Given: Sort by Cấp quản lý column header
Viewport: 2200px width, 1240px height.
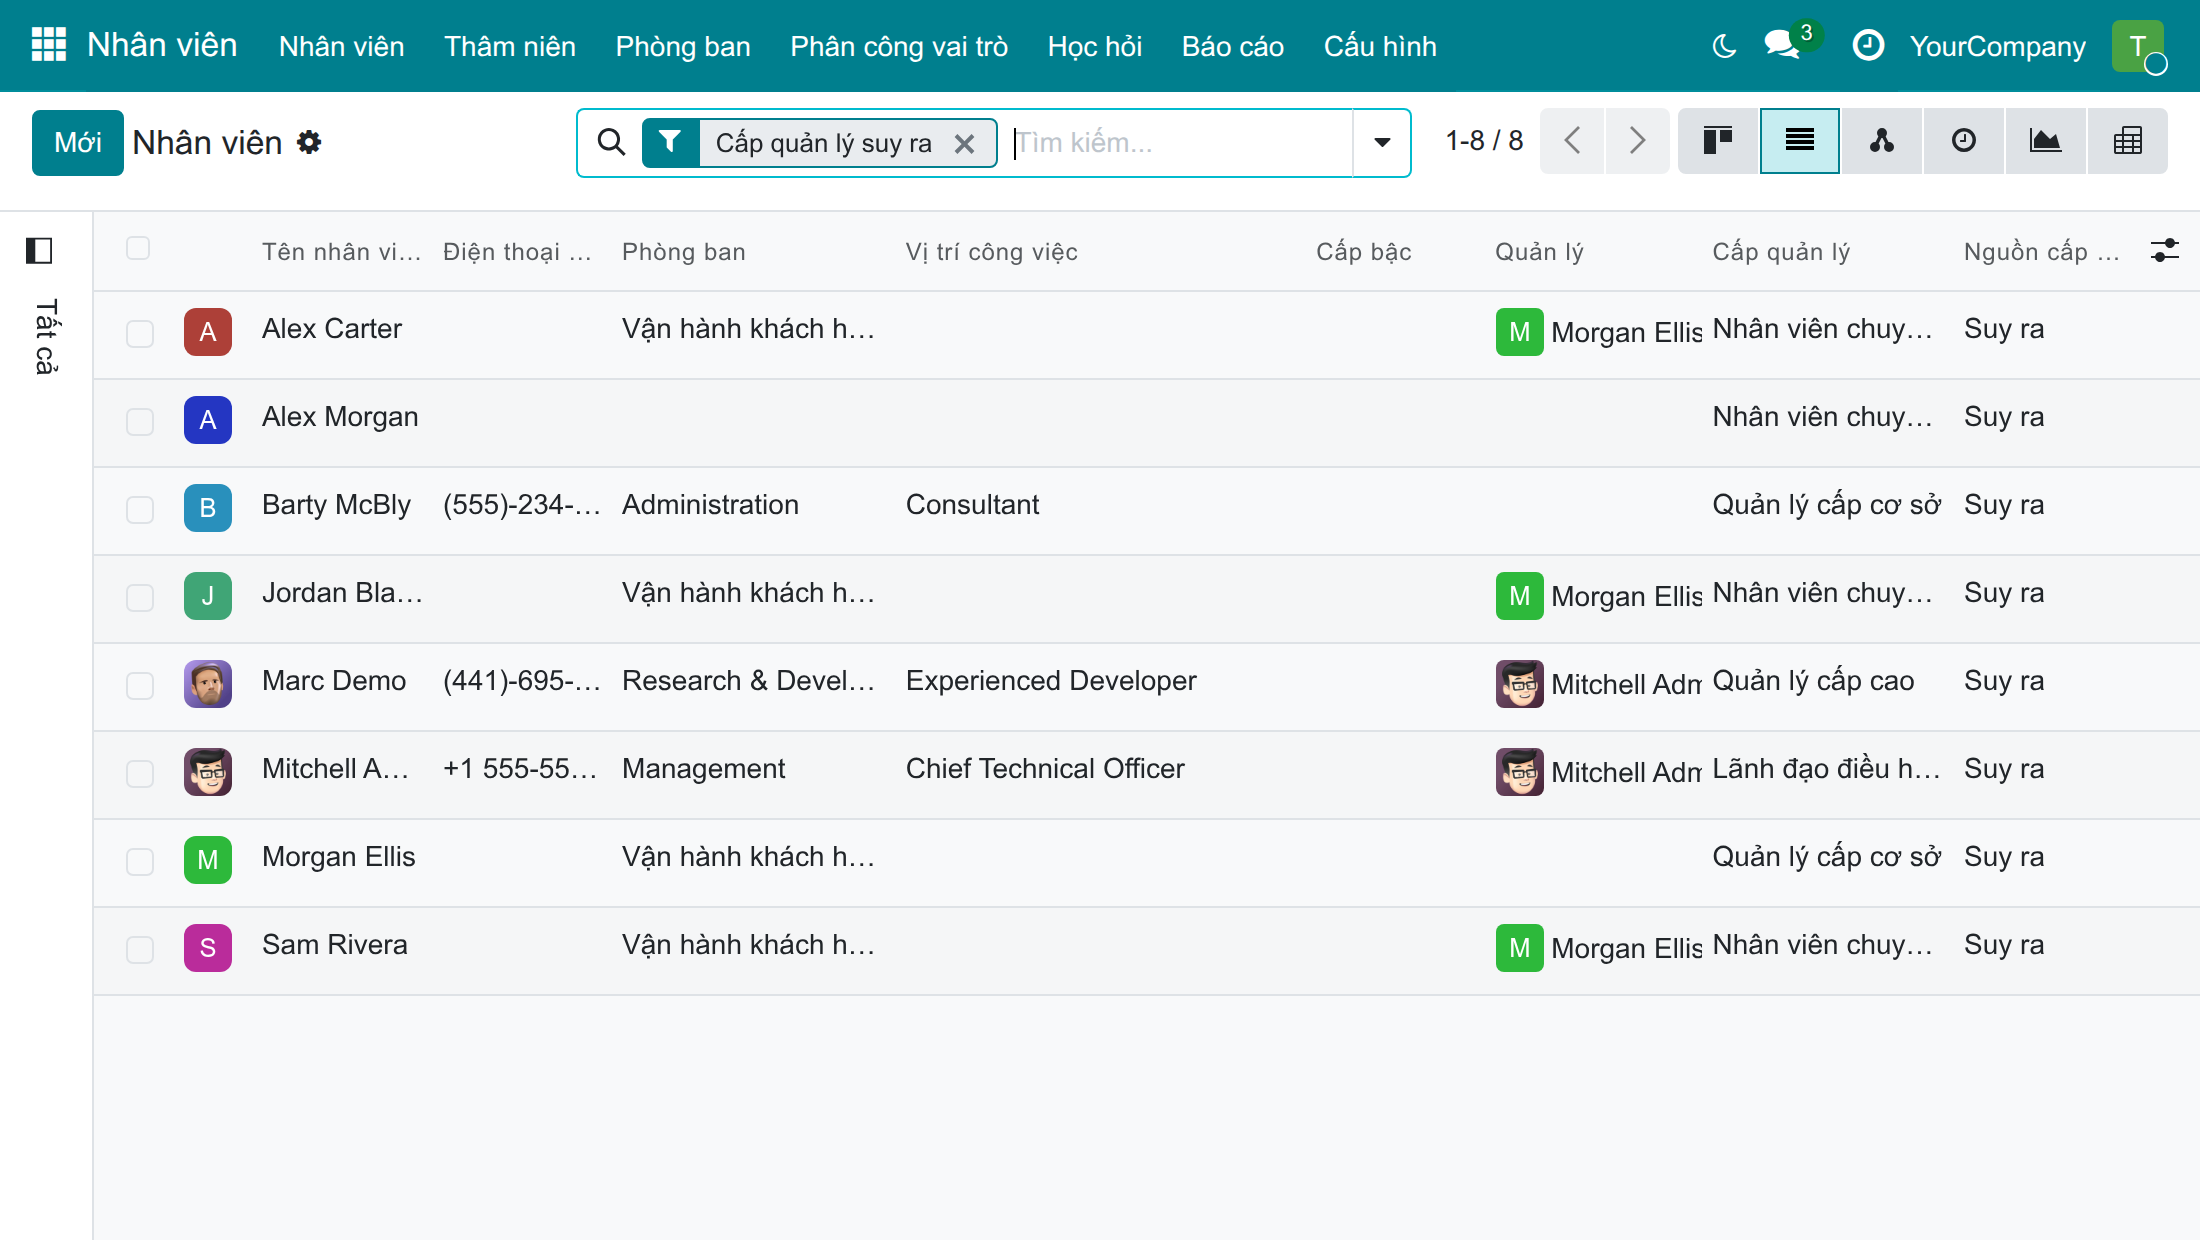Looking at the screenshot, I should click(1781, 252).
